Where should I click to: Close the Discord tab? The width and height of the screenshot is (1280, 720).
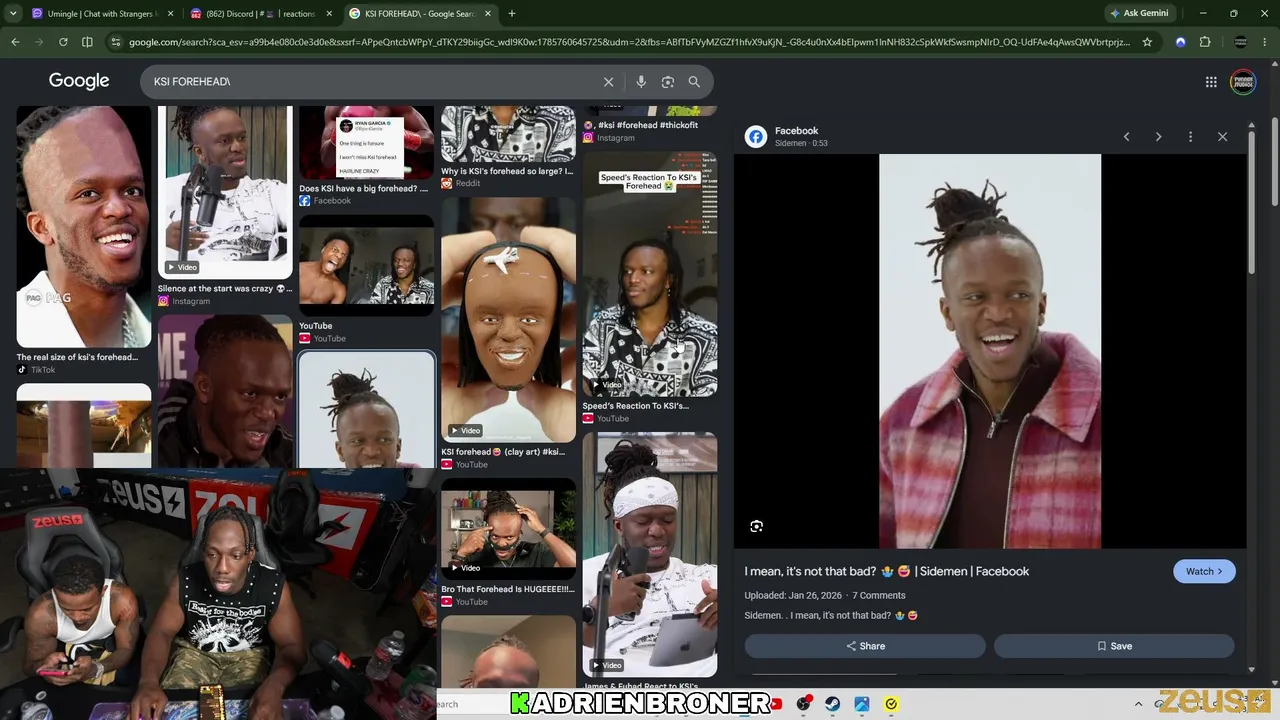(x=330, y=13)
